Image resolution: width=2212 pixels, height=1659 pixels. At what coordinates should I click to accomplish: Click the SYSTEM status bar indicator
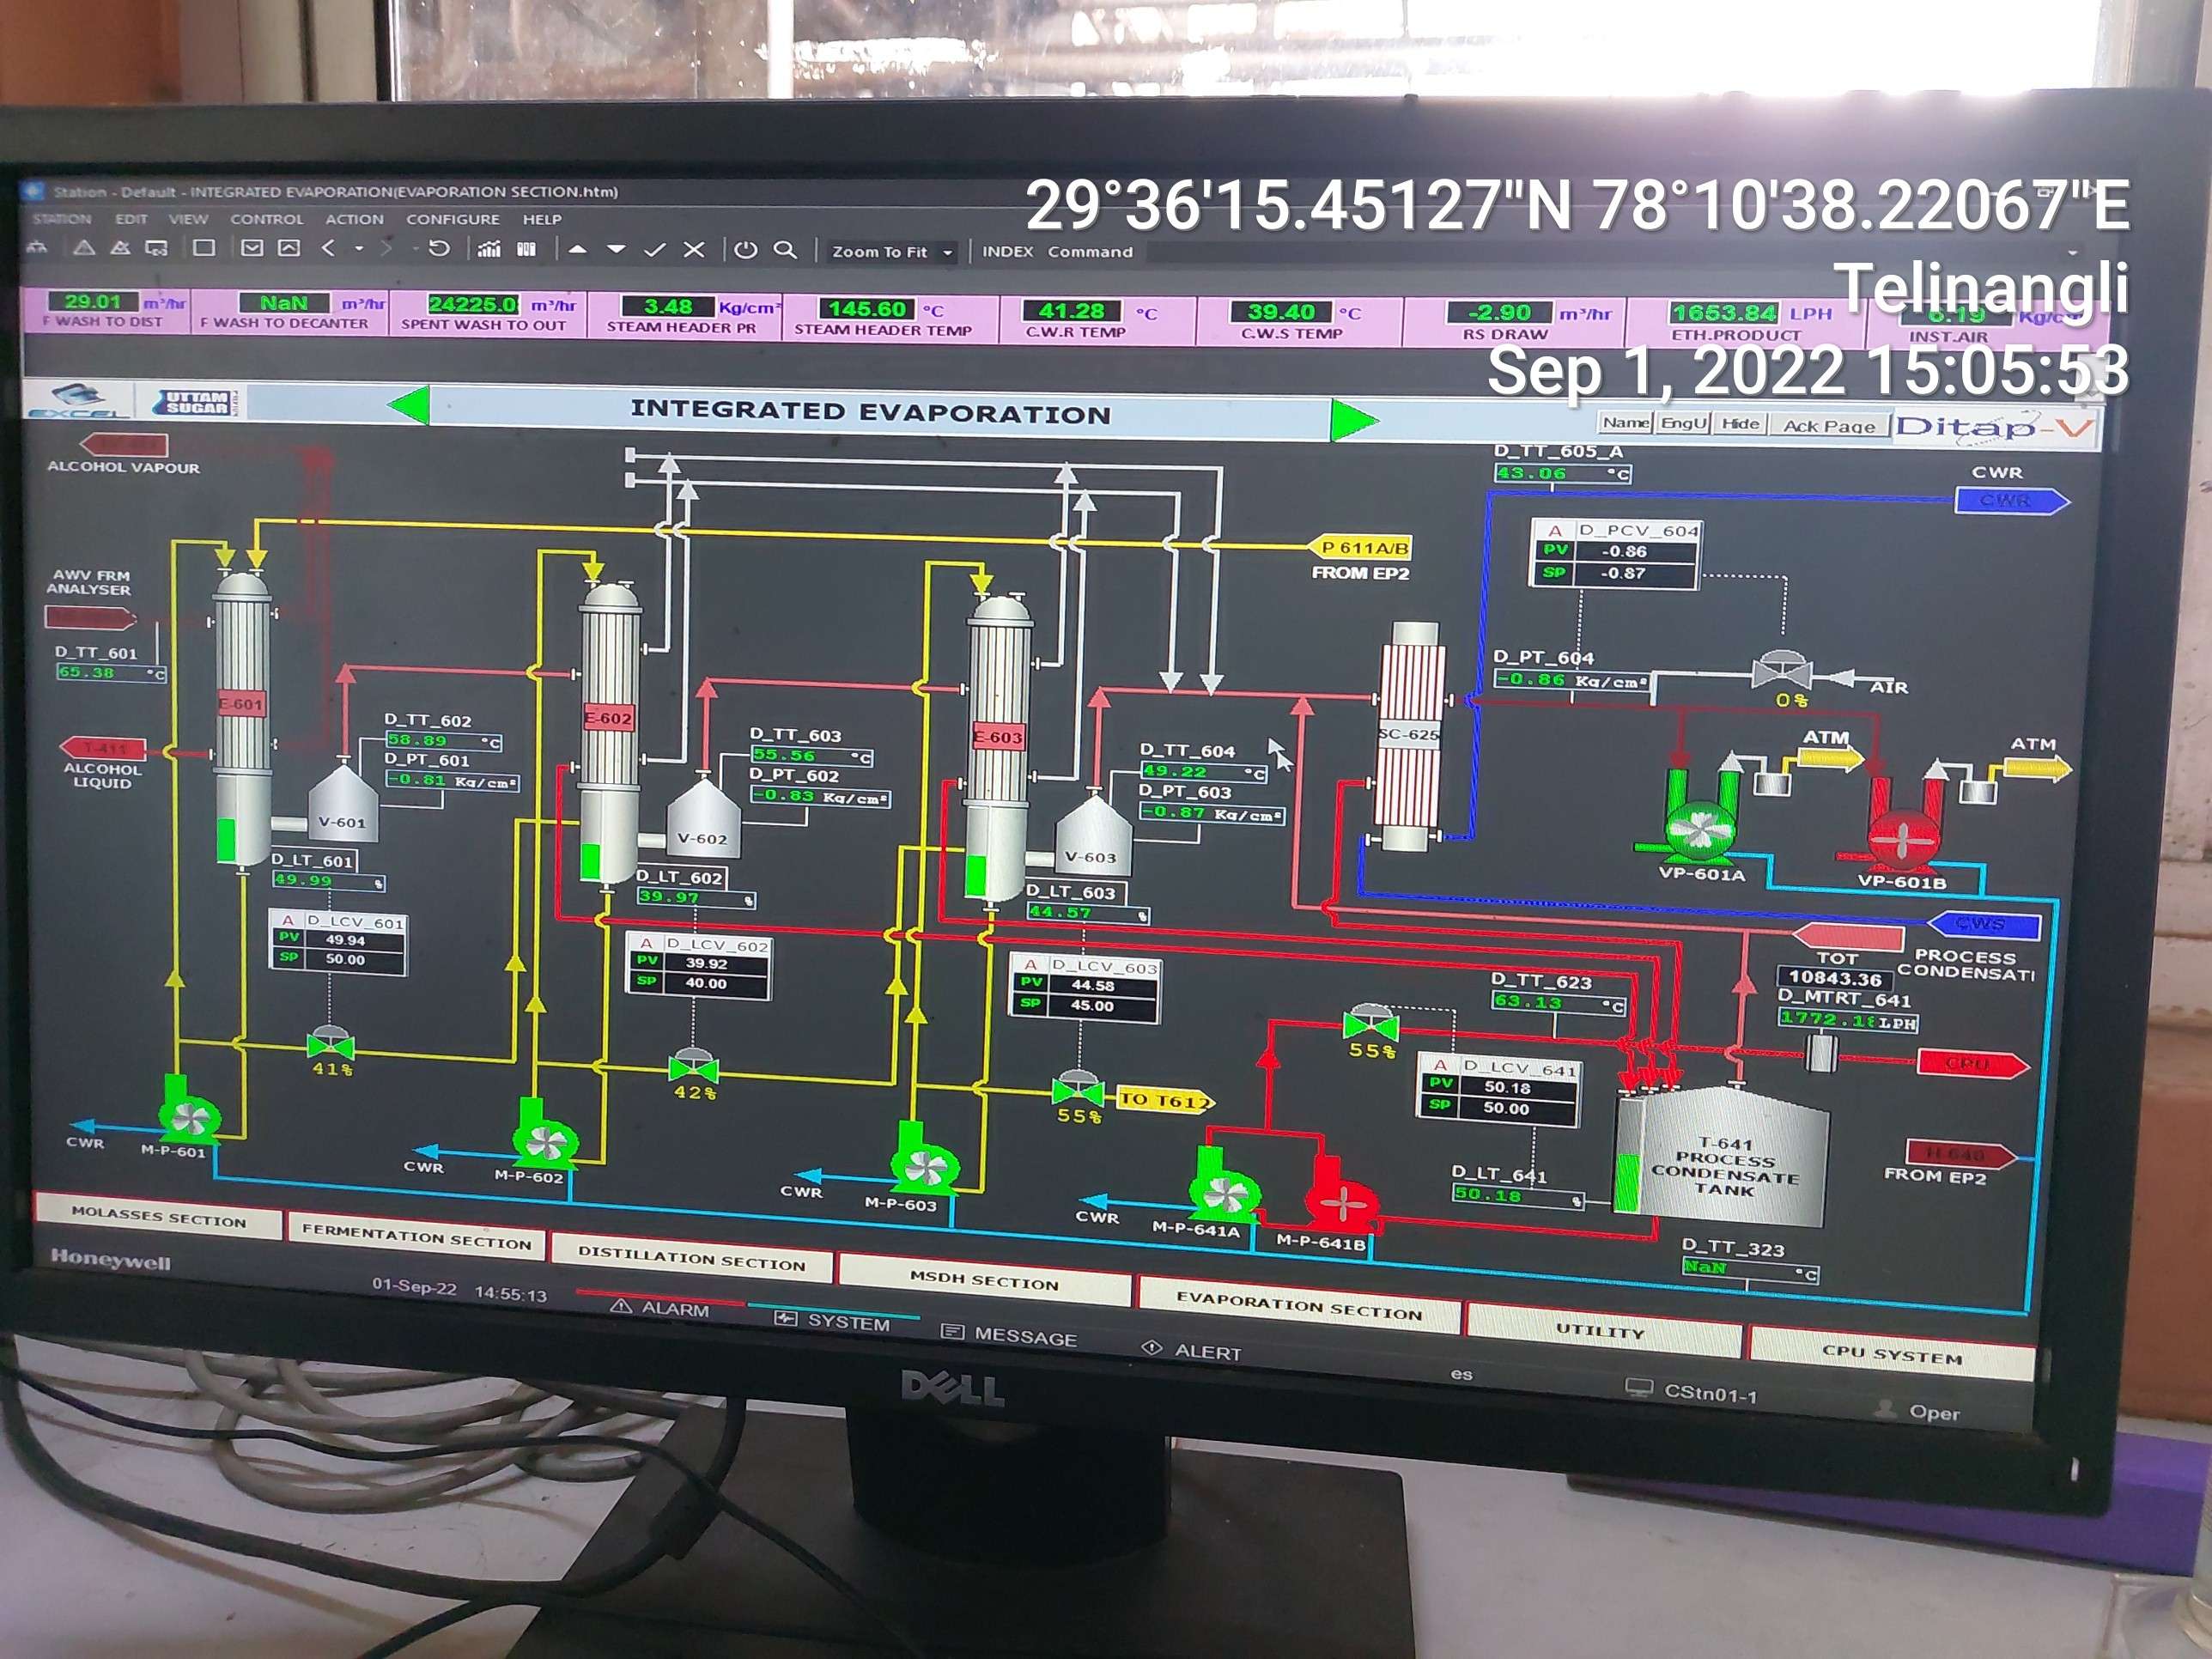pyautogui.click(x=832, y=1321)
